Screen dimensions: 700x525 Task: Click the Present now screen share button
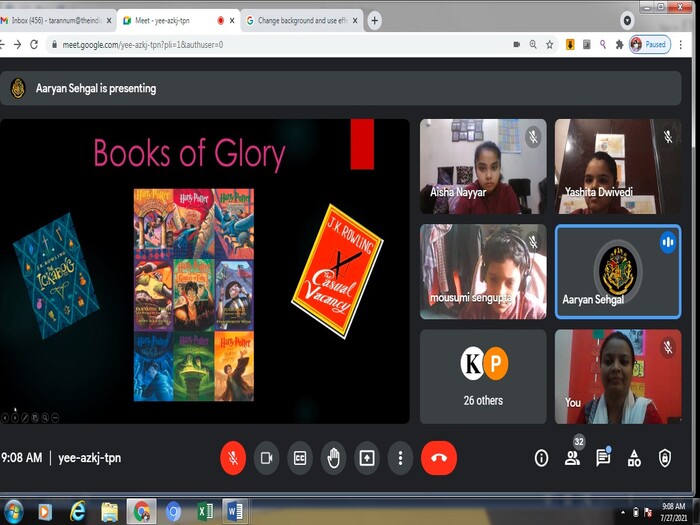[x=367, y=458]
